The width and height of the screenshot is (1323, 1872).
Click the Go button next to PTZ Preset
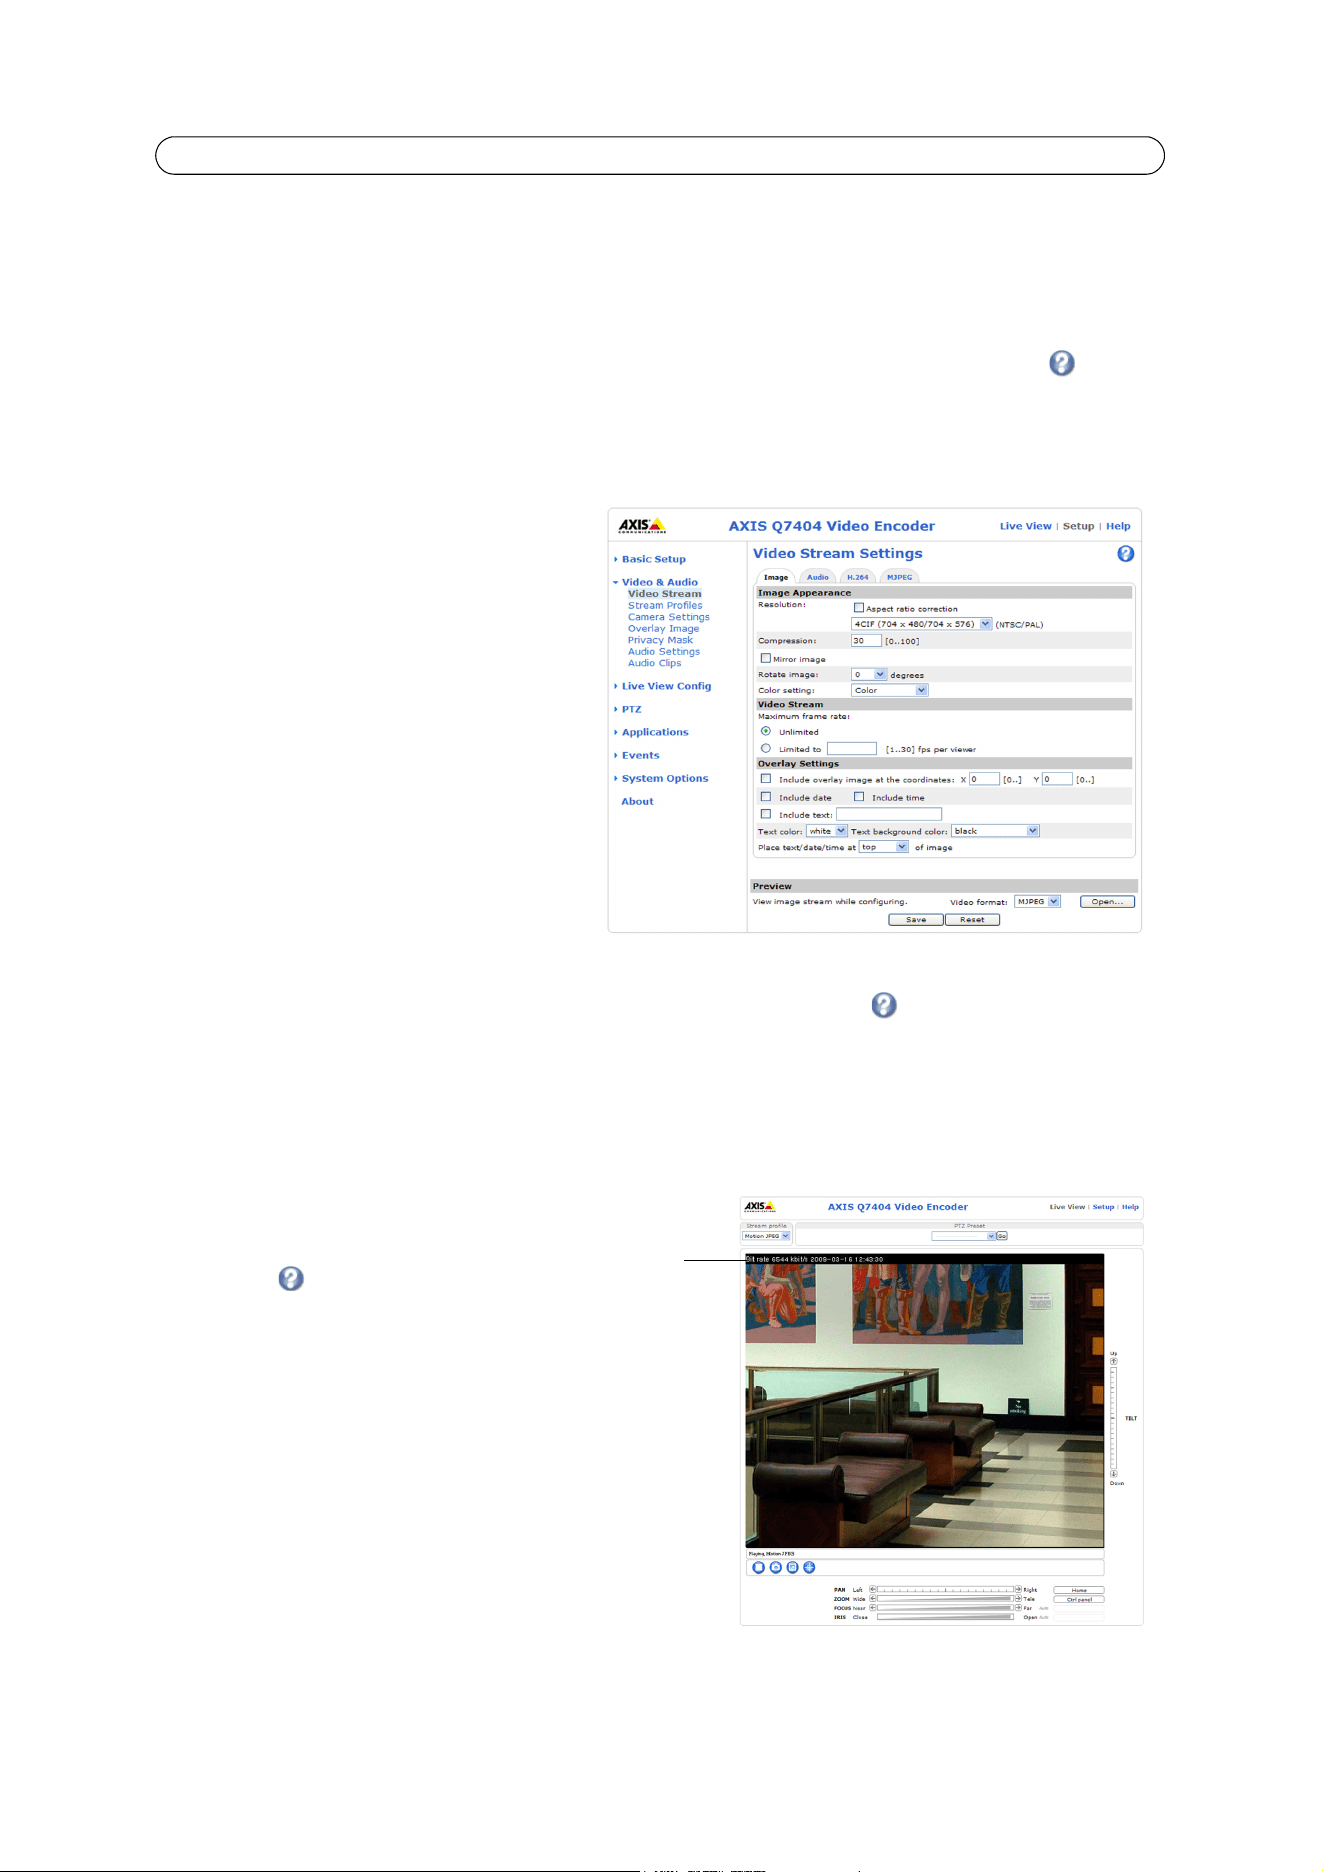click(1002, 1236)
